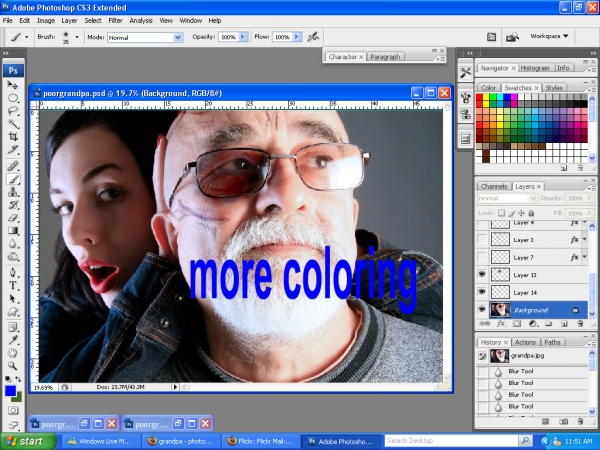The height and width of the screenshot is (450, 600).
Task: Delete layer using Layers trash icon
Action: [x=580, y=324]
